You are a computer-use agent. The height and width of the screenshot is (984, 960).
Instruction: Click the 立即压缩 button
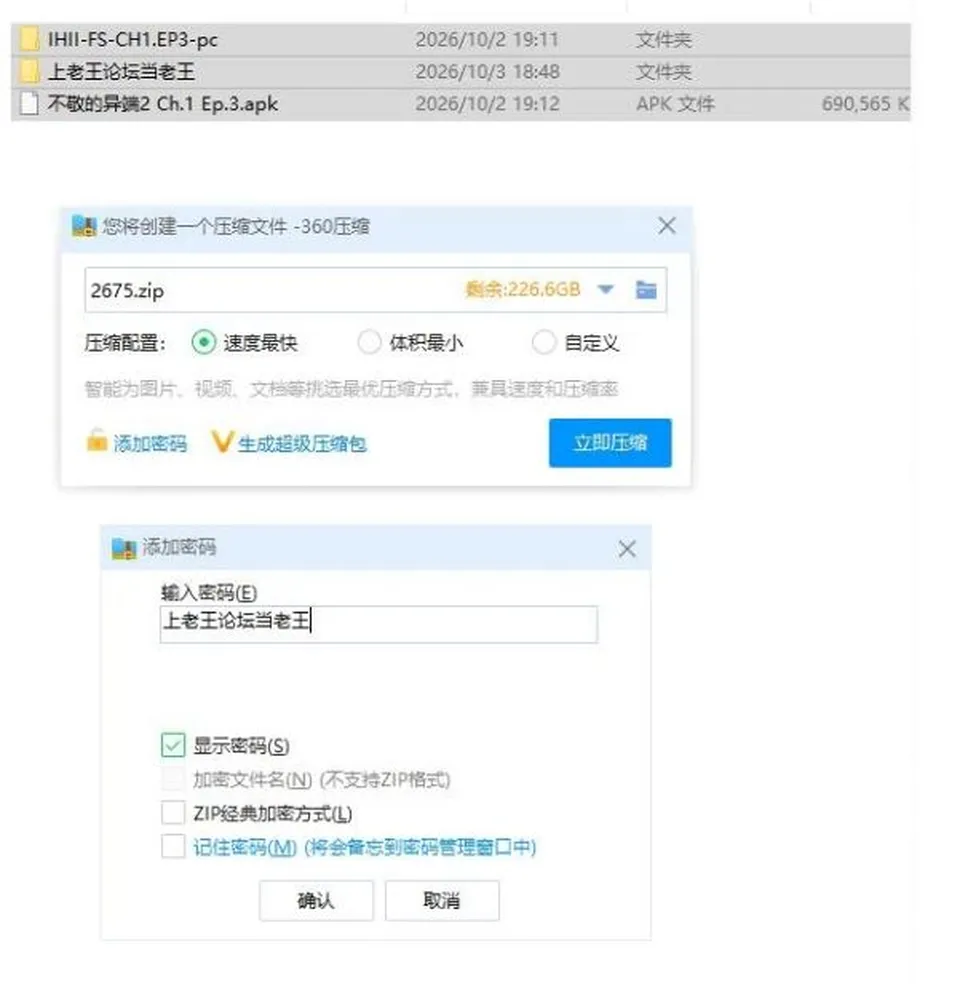(x=610, y=443)
